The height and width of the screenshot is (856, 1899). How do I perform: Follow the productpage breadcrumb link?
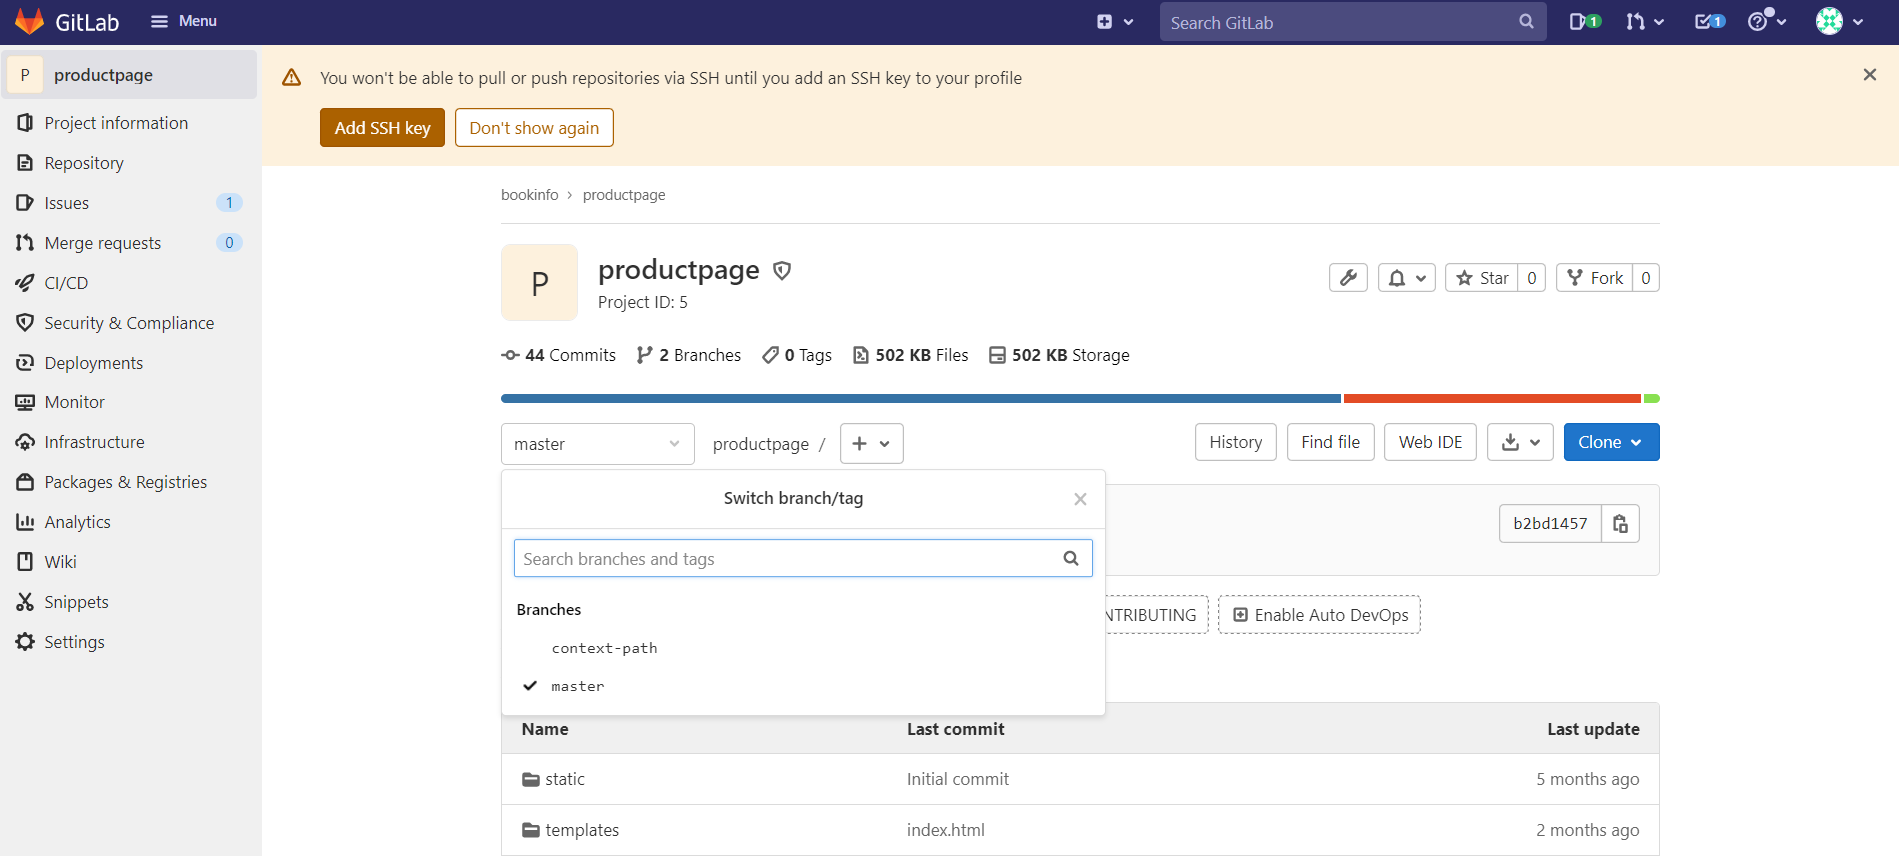[624, 195]
